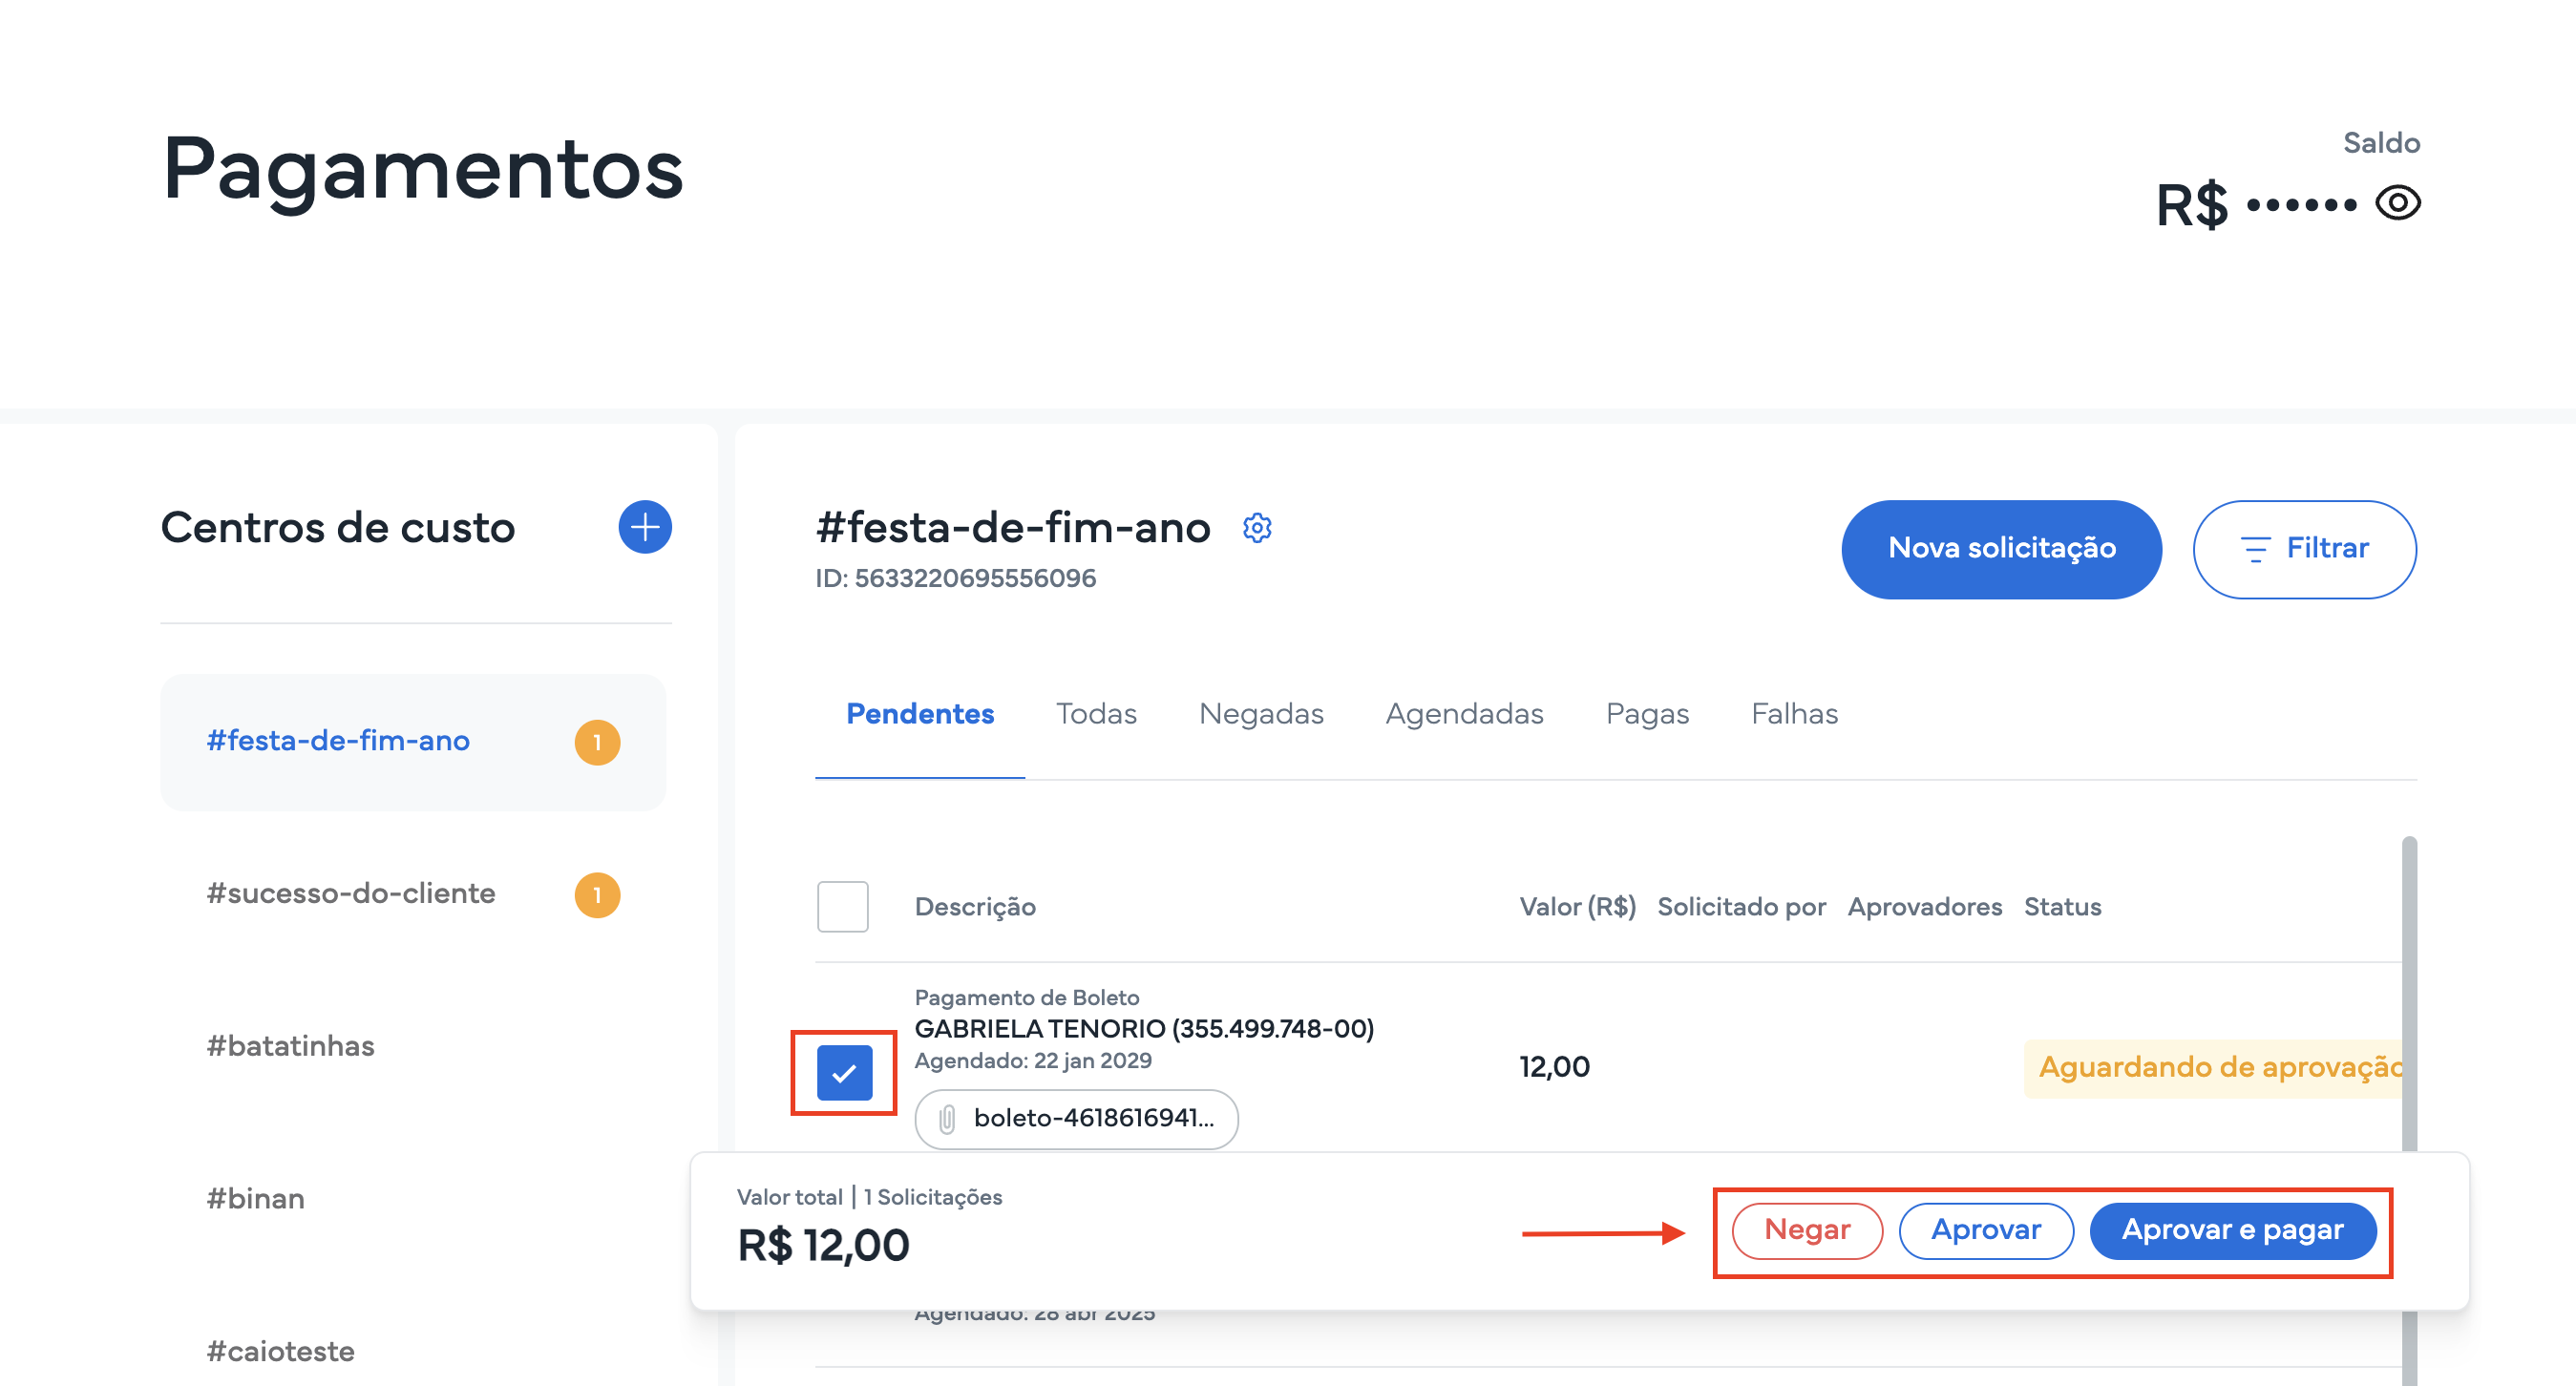Click pending count badge for #sucesso-do-cliente
The height and width of the screenshot is (1386, 2576).
pyautogui.click(x=597, y=895)
